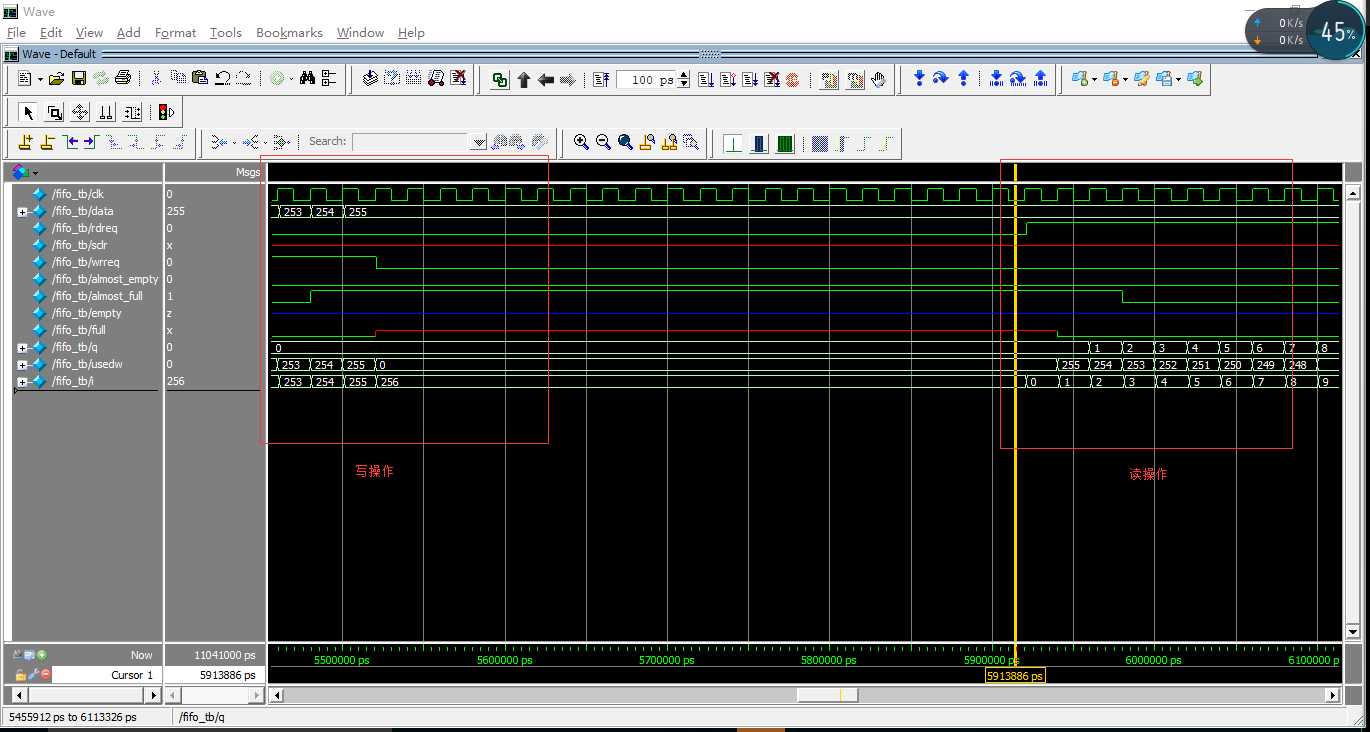Viewport: 1370px width, 732px height.
Task: Expand the /fifo_tb/q signal bus
Action: click(x=22, y=347)
